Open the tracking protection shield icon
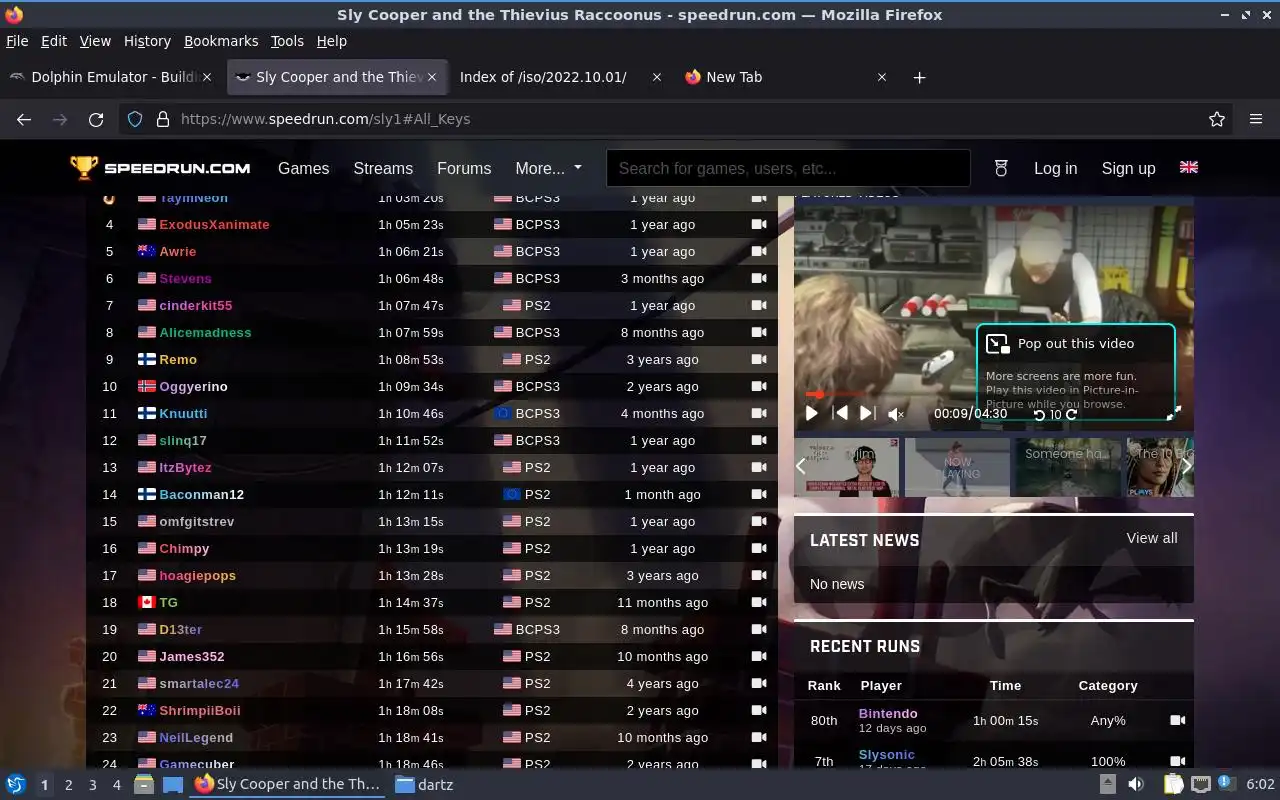 point(135,119)
